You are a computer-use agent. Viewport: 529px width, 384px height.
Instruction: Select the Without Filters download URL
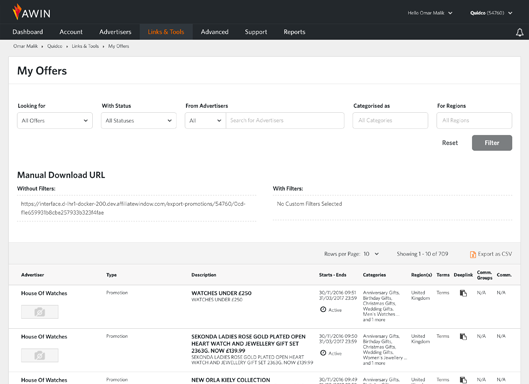click(x=133, y=208)
